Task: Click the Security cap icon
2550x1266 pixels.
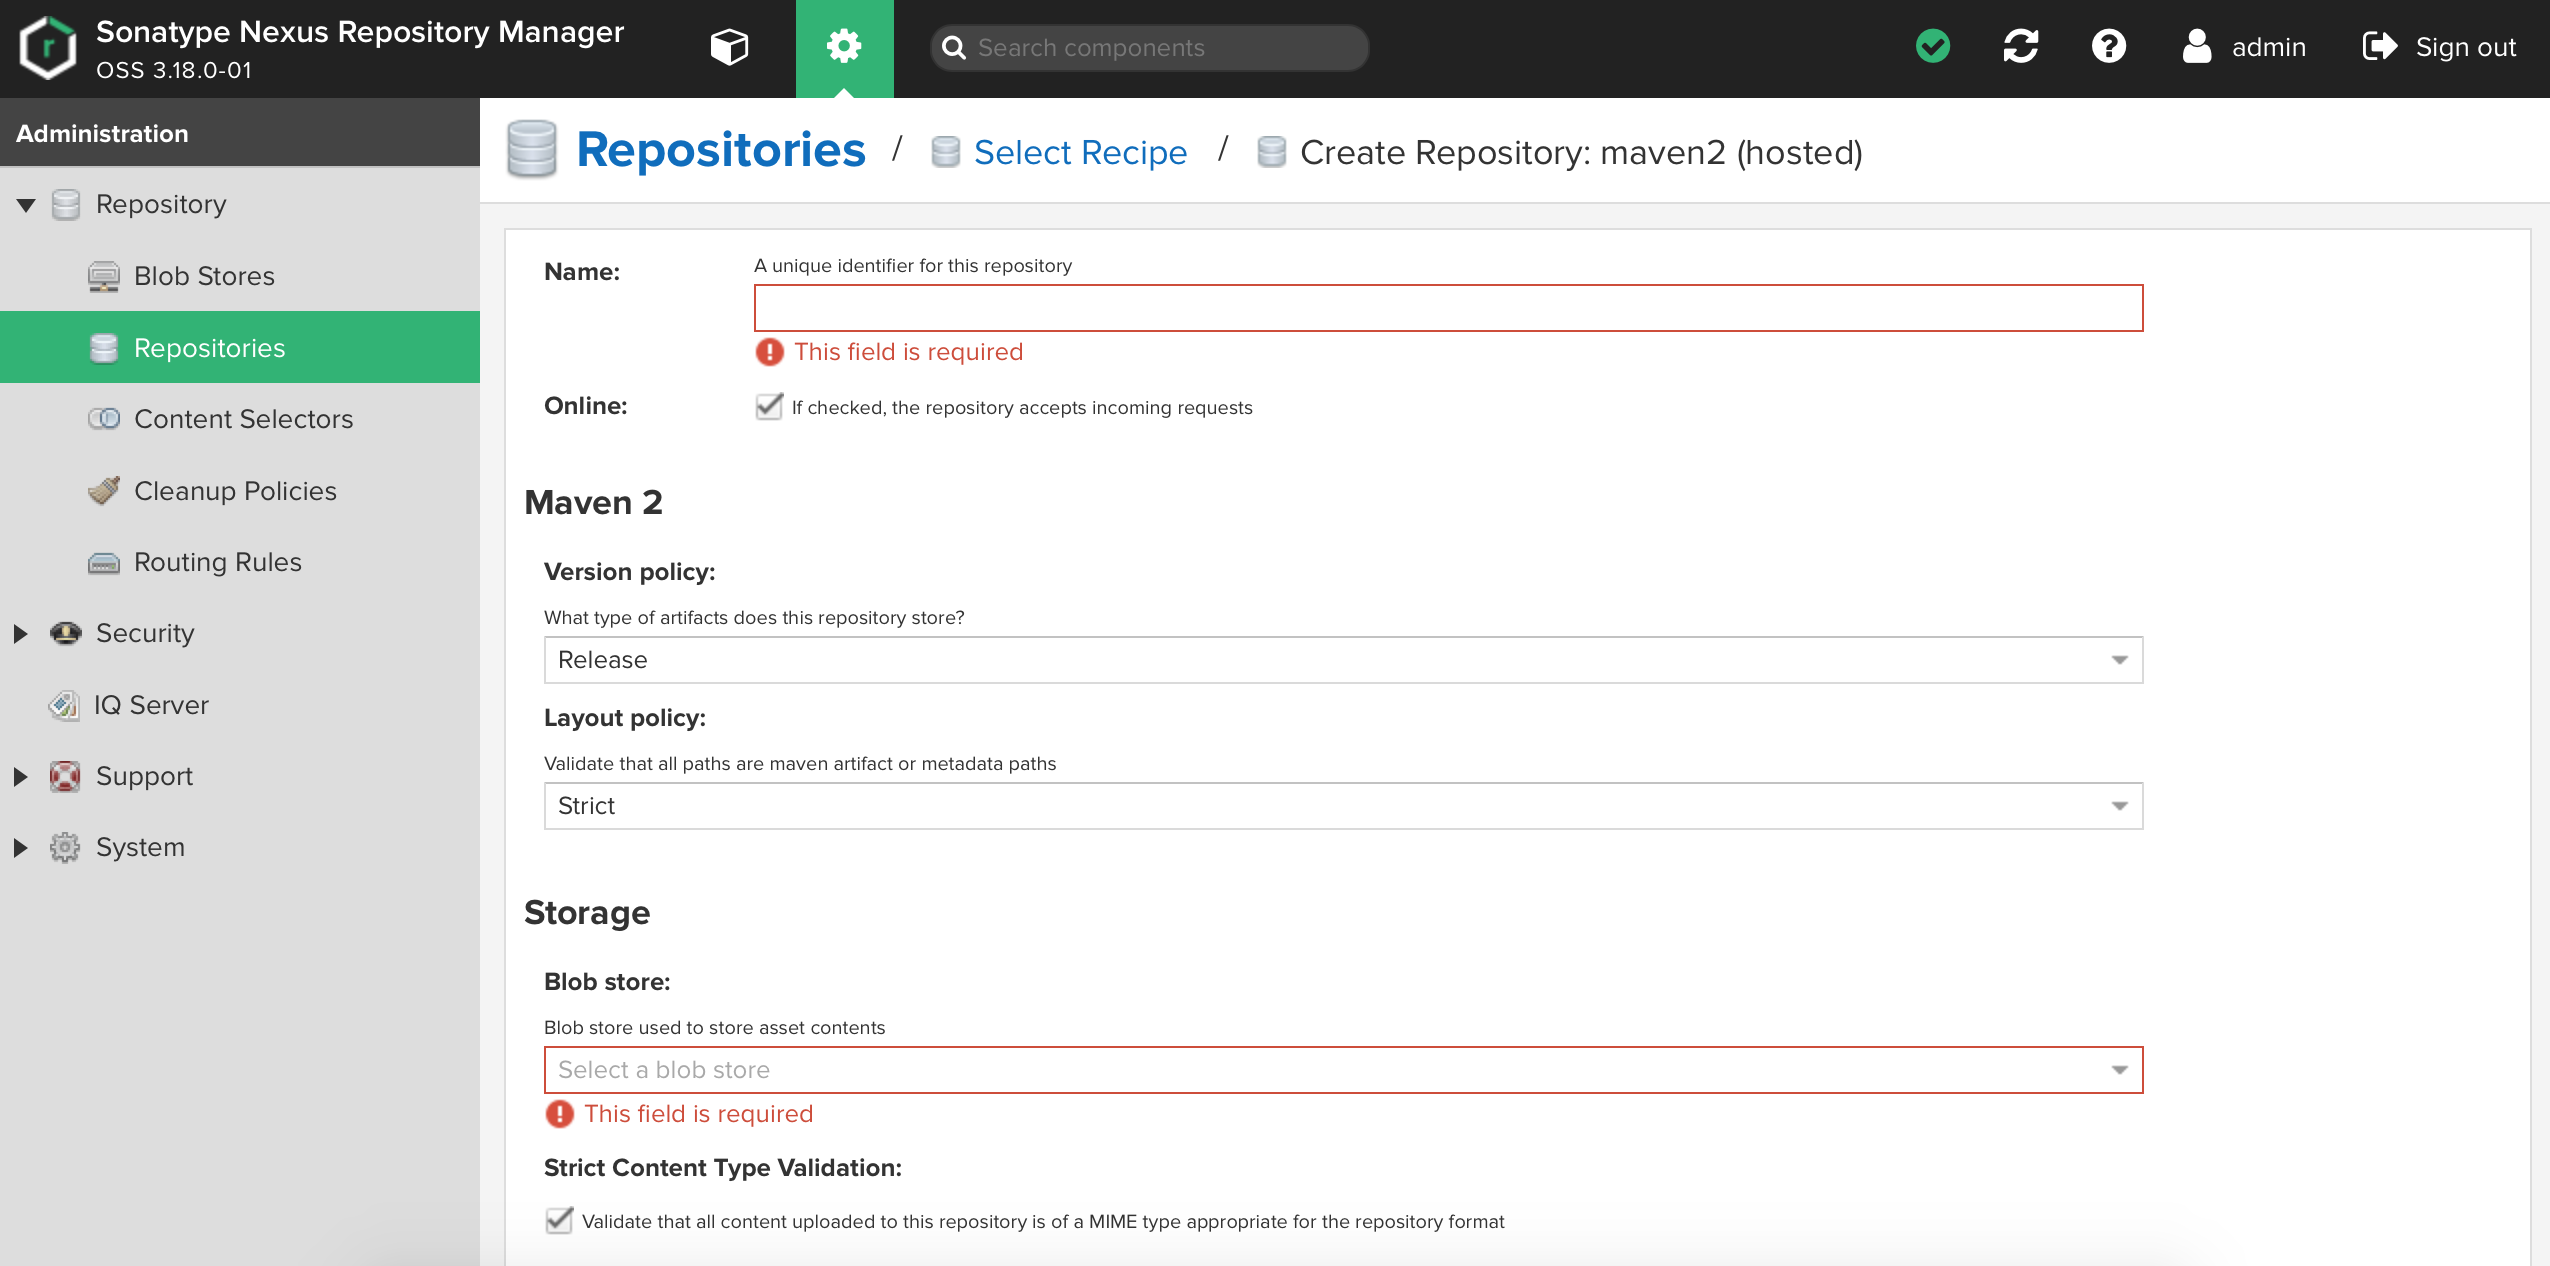Action: (x=66, y=633)
